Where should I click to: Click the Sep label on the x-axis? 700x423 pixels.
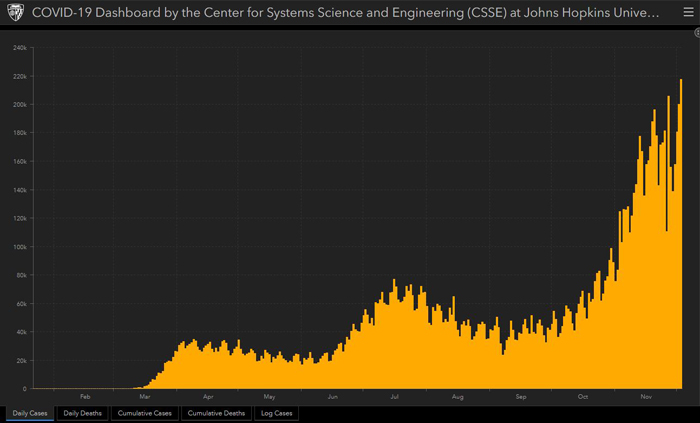[520, 397]
